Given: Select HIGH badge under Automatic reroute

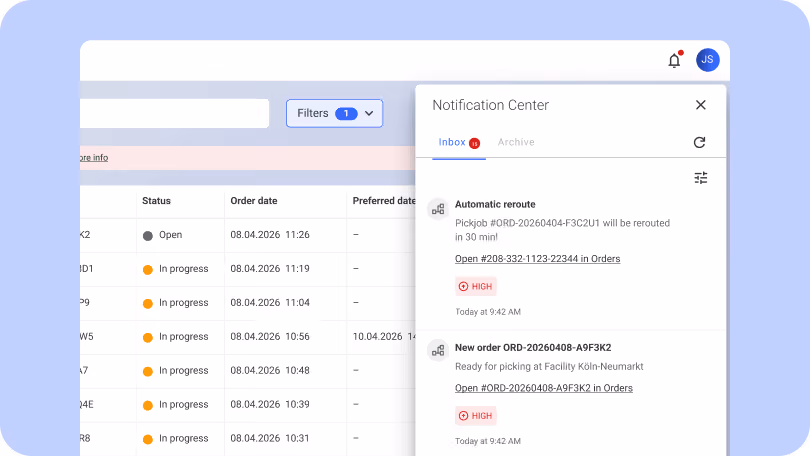Looking at the screenshot, I should coord(476,287).
